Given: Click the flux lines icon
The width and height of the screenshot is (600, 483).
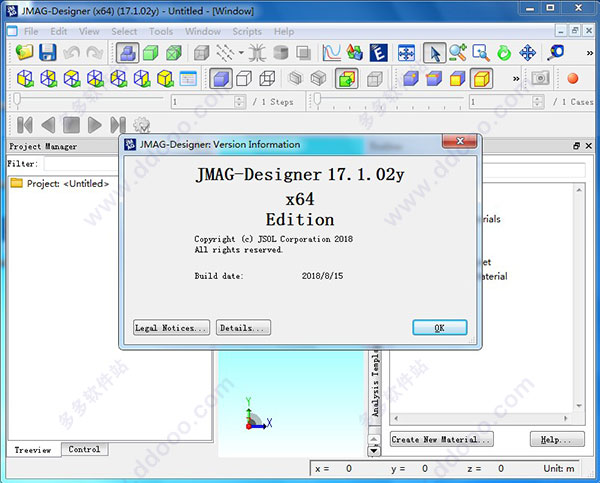Looking at the screenshot, I should coord(257,53).
